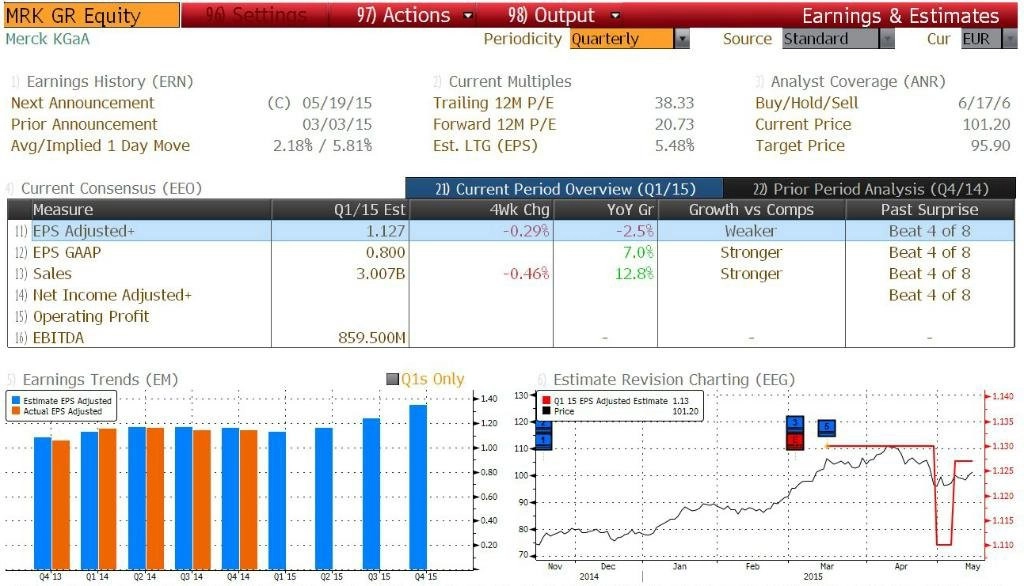The height and width of the screenshot is (586, 1024).
Task: Click Stronger in the EPS GAAP row
Action: (751, 253)
